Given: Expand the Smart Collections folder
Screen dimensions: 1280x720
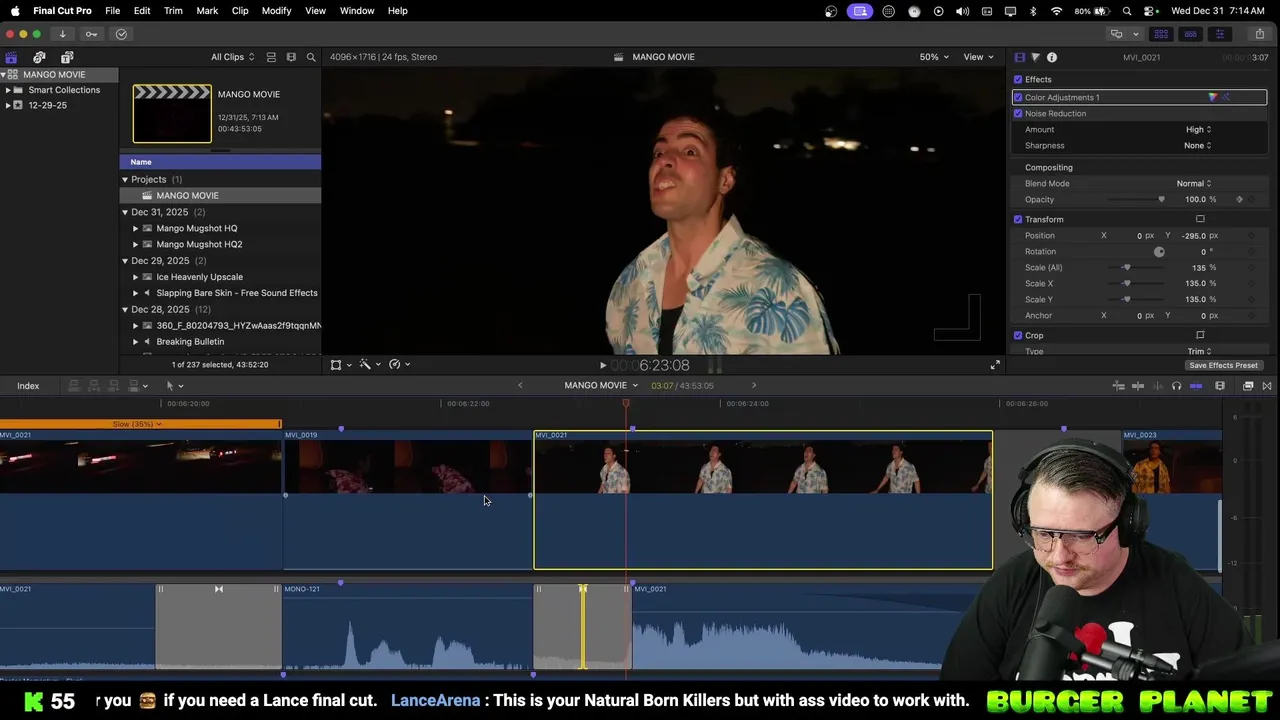Looking at the screenshot, I should (8, 90).
